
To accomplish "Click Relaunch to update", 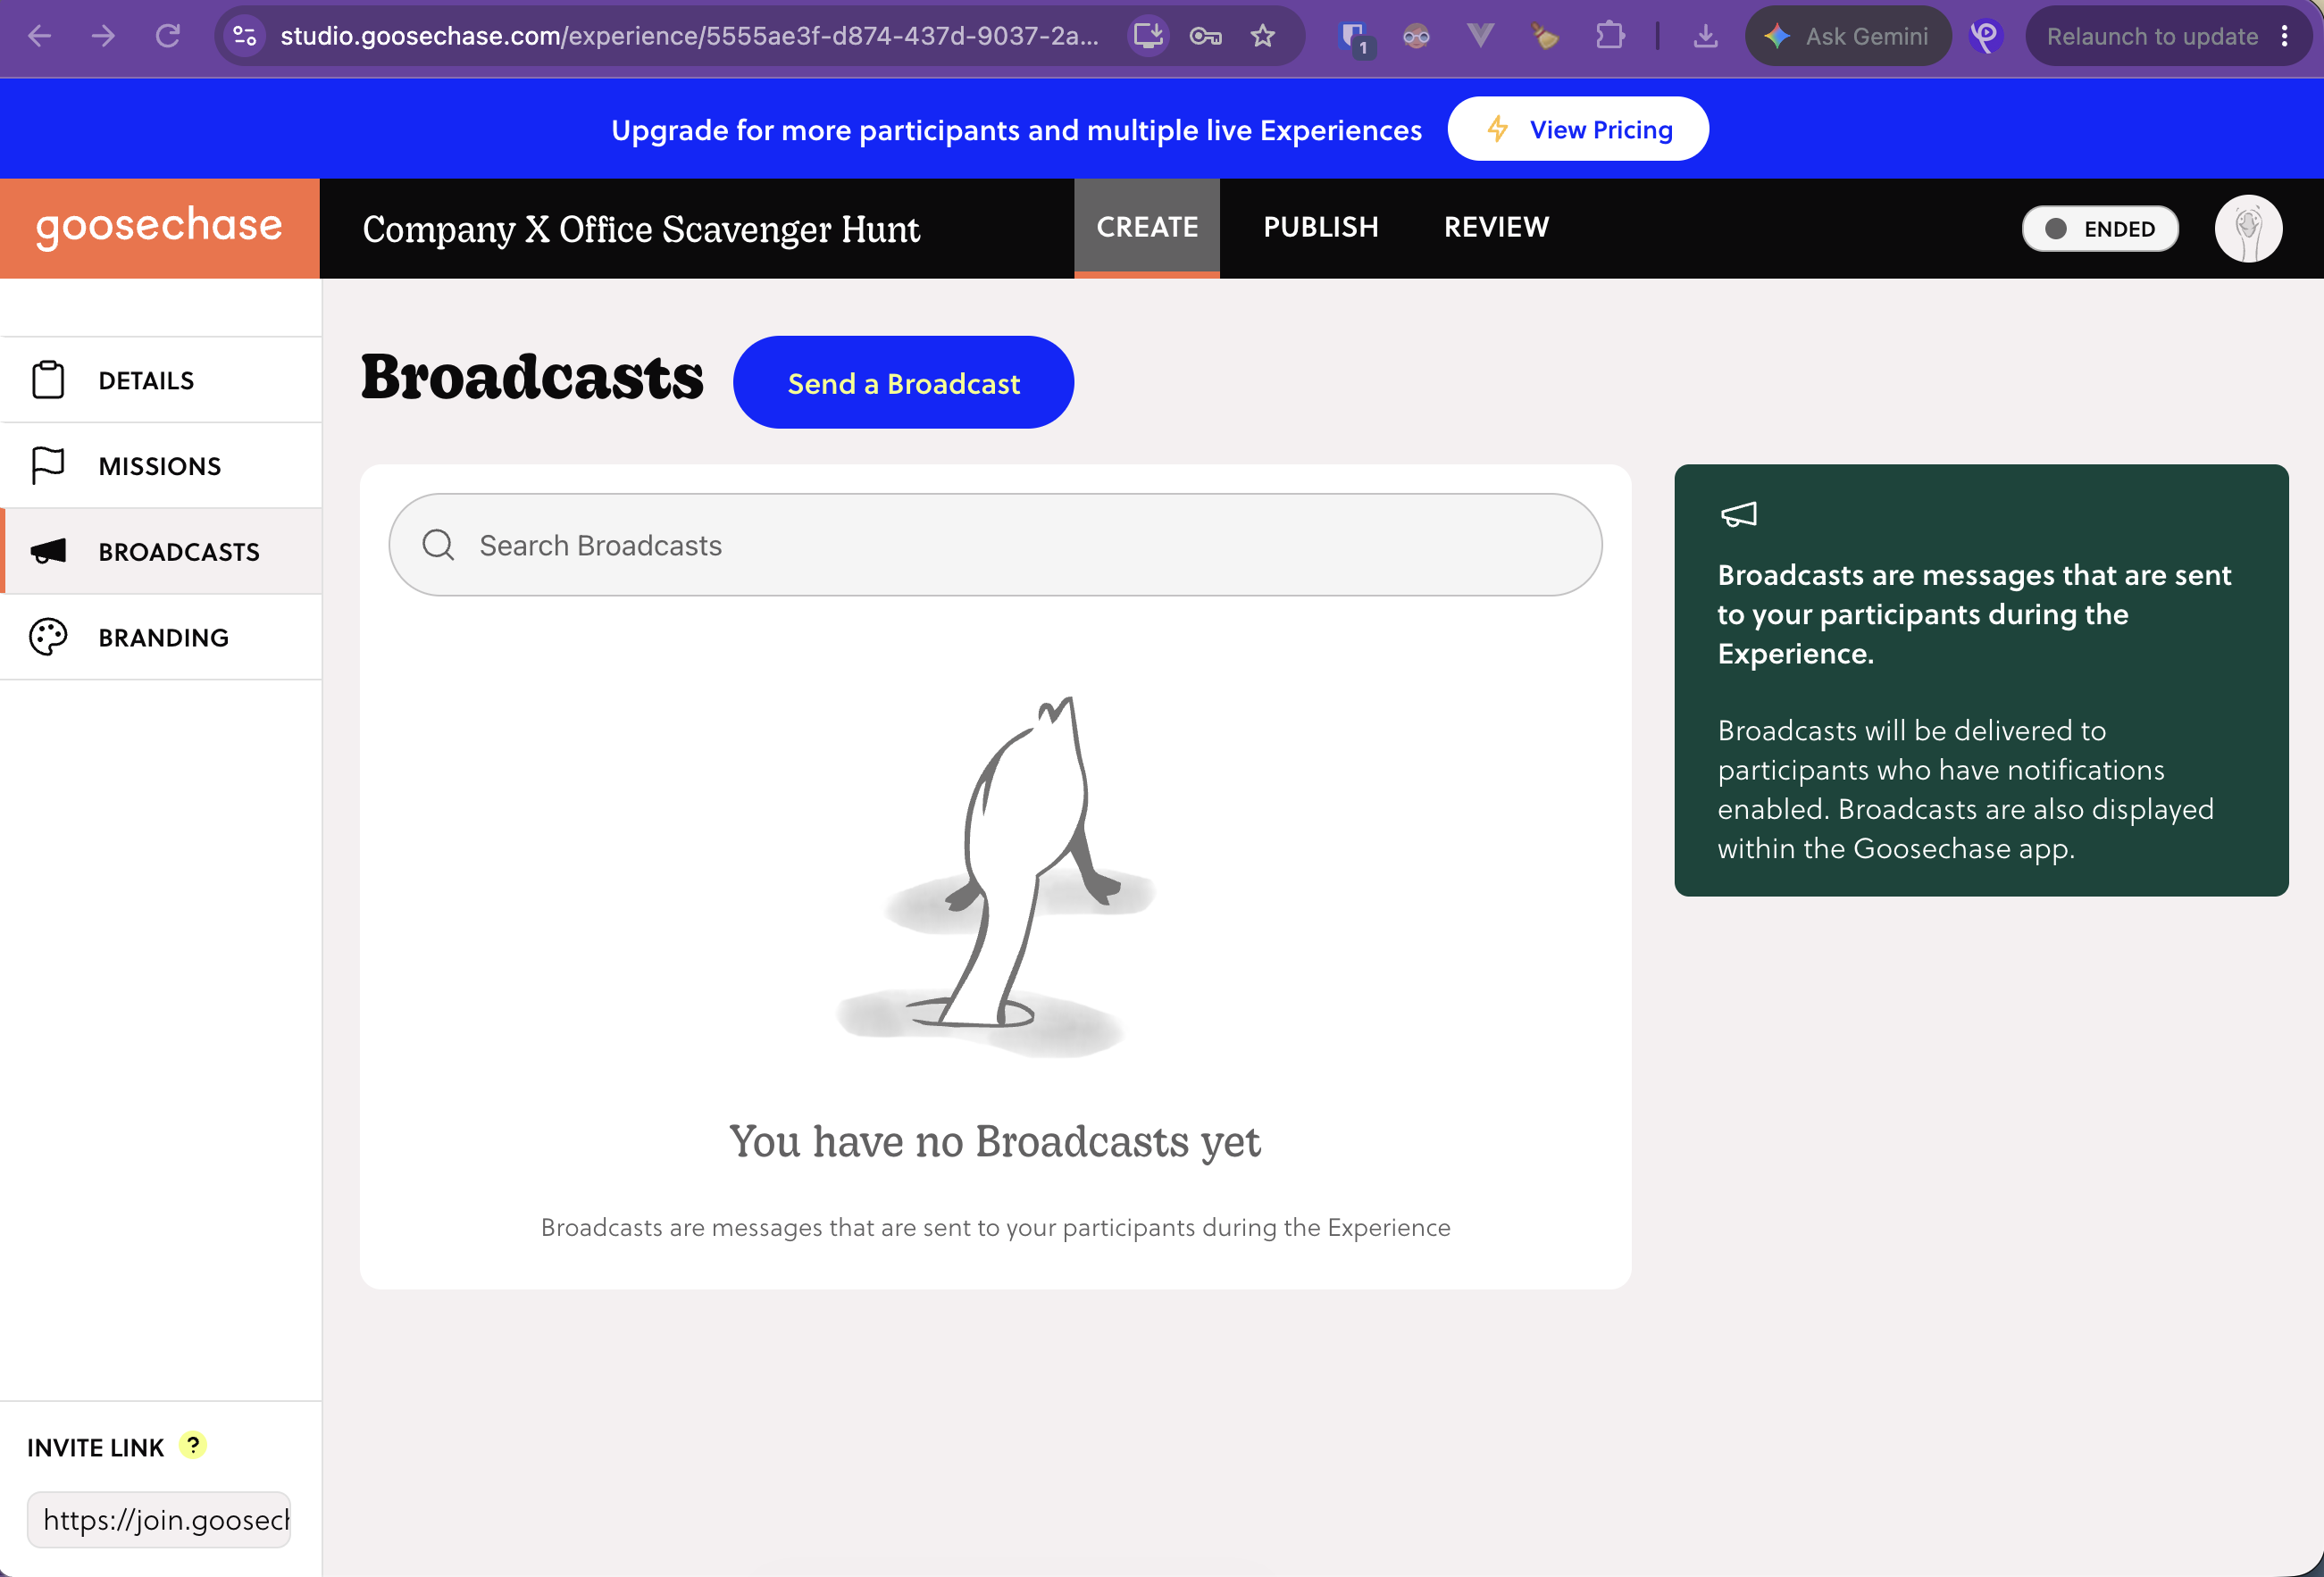I will (2152, 36).
